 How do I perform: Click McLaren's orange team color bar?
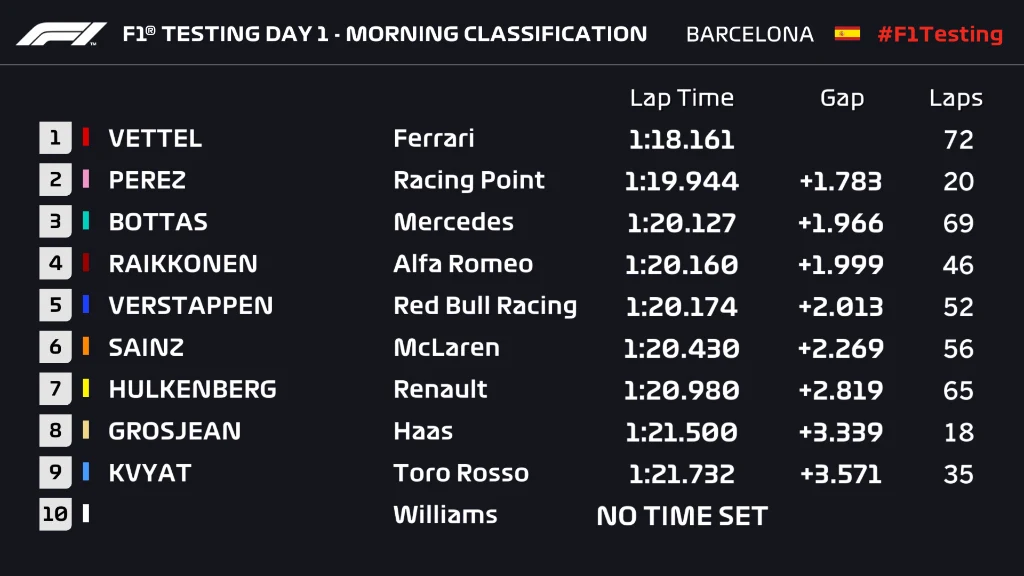pos(86,347)
